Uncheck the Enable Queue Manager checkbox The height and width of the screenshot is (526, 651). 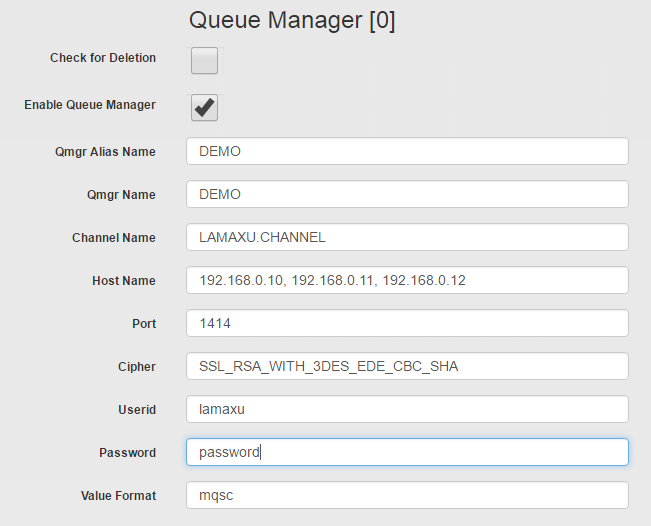204,108
